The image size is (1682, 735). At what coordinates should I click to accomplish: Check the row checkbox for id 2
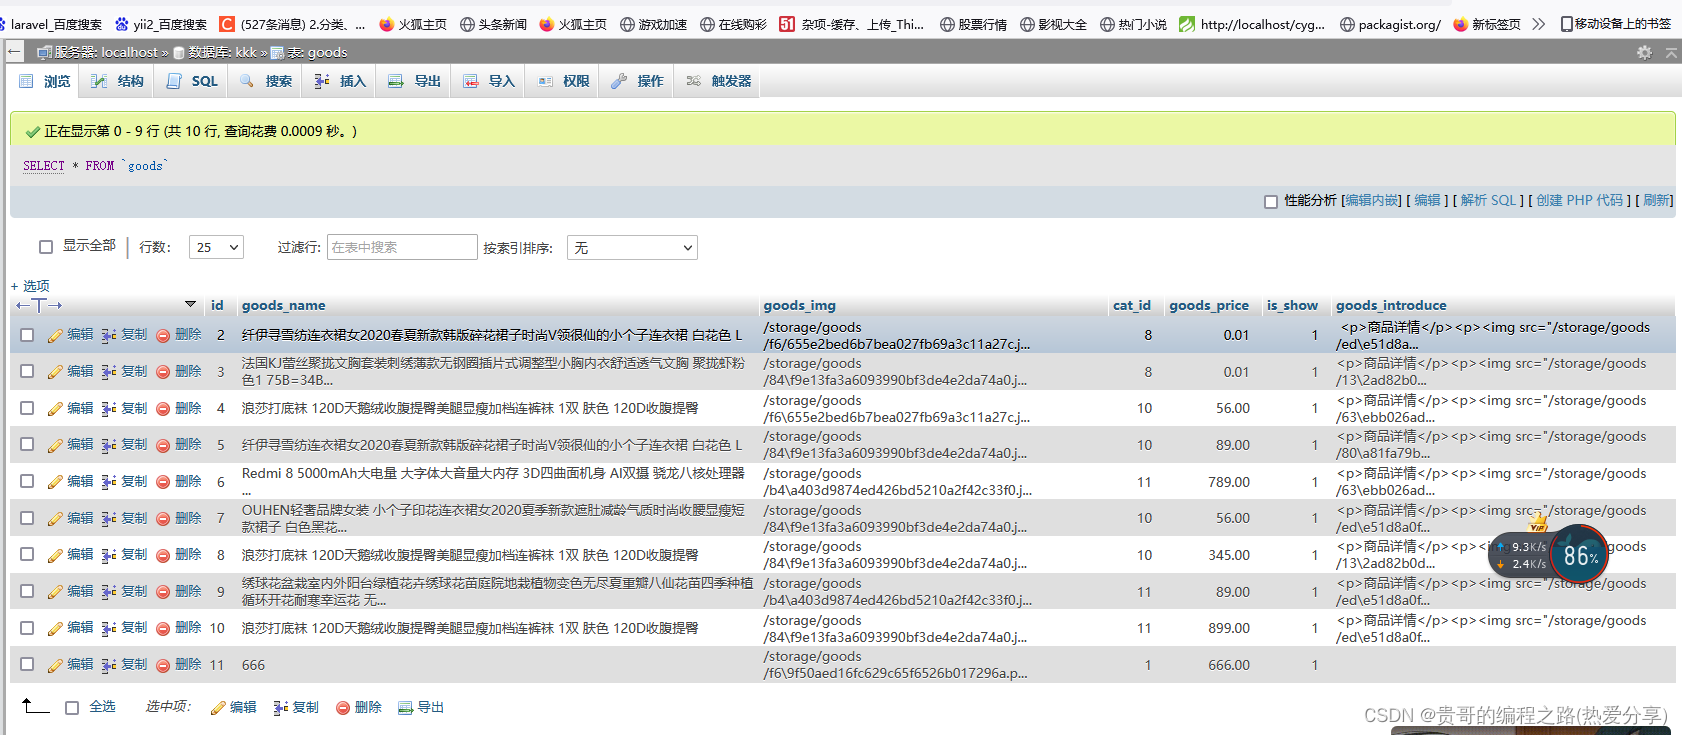27,335
